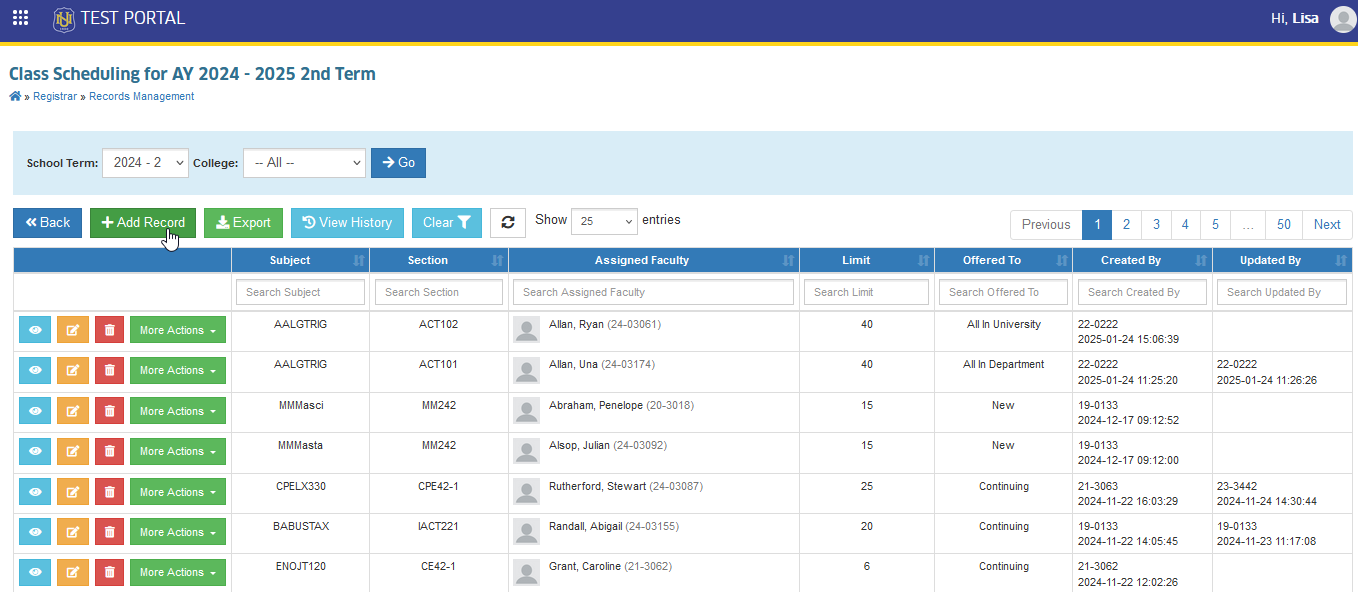
Task: Sort table by Offered To column
Action: point(1003,260)
